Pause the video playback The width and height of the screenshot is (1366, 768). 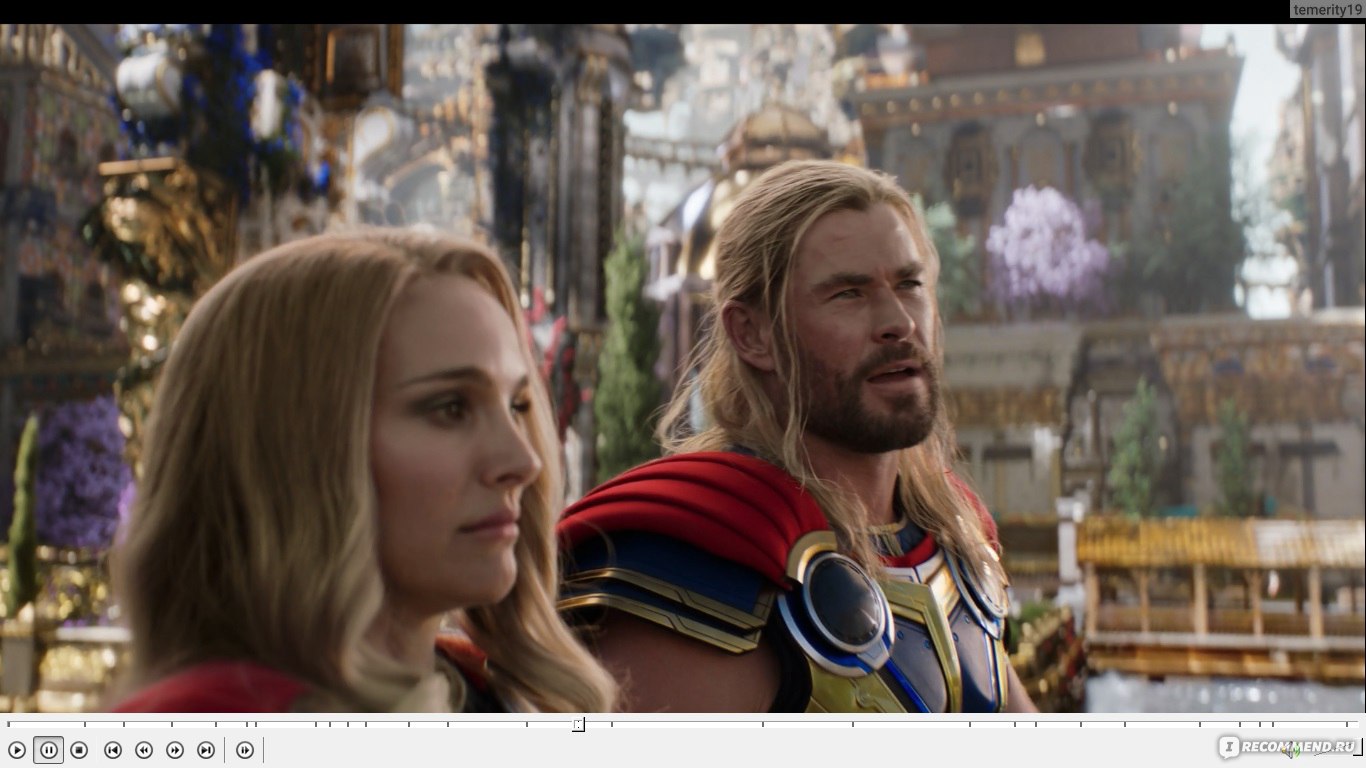[x=48, y=750]
